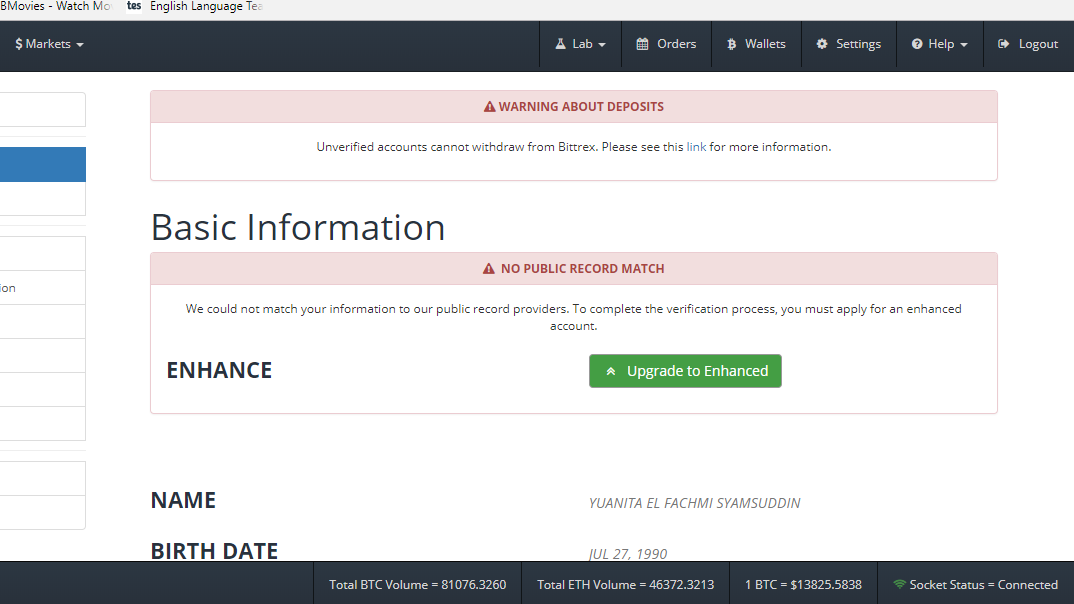Click the 1 BTC = $13825.5838 status

point(803,585)
